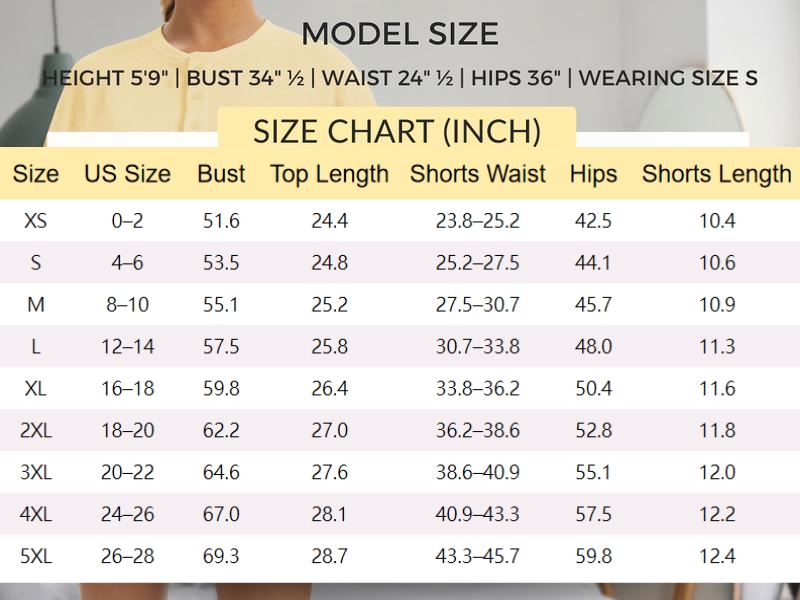
Task: Select the hips value 44.1
Action: [593, 263]
